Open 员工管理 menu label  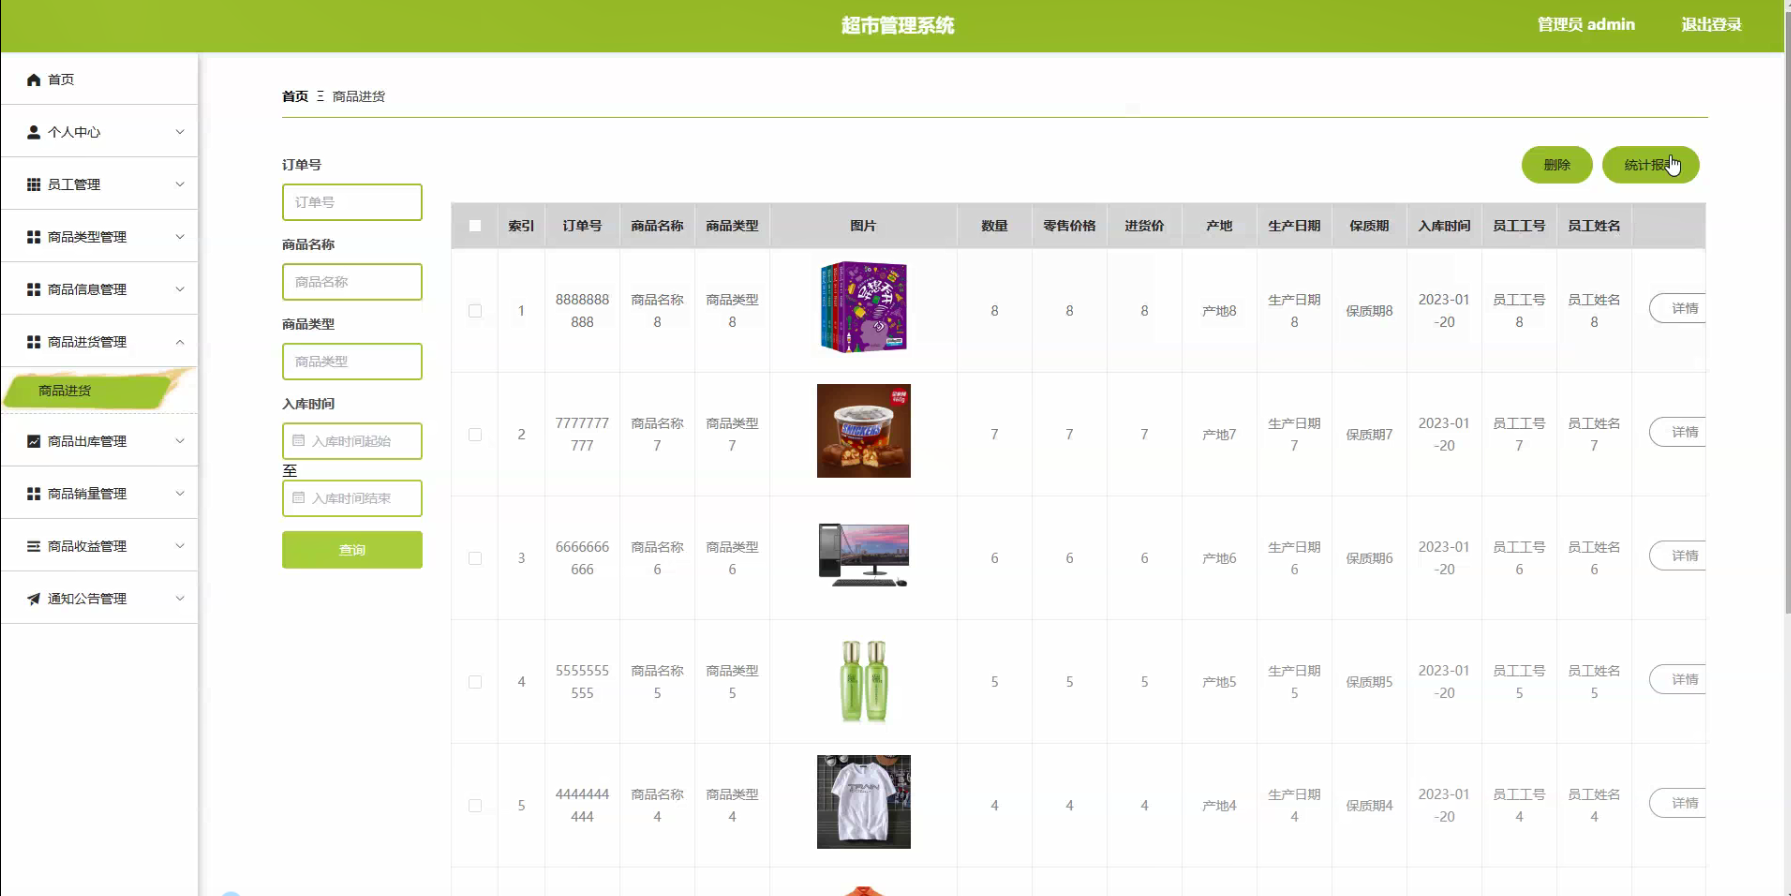74,184
